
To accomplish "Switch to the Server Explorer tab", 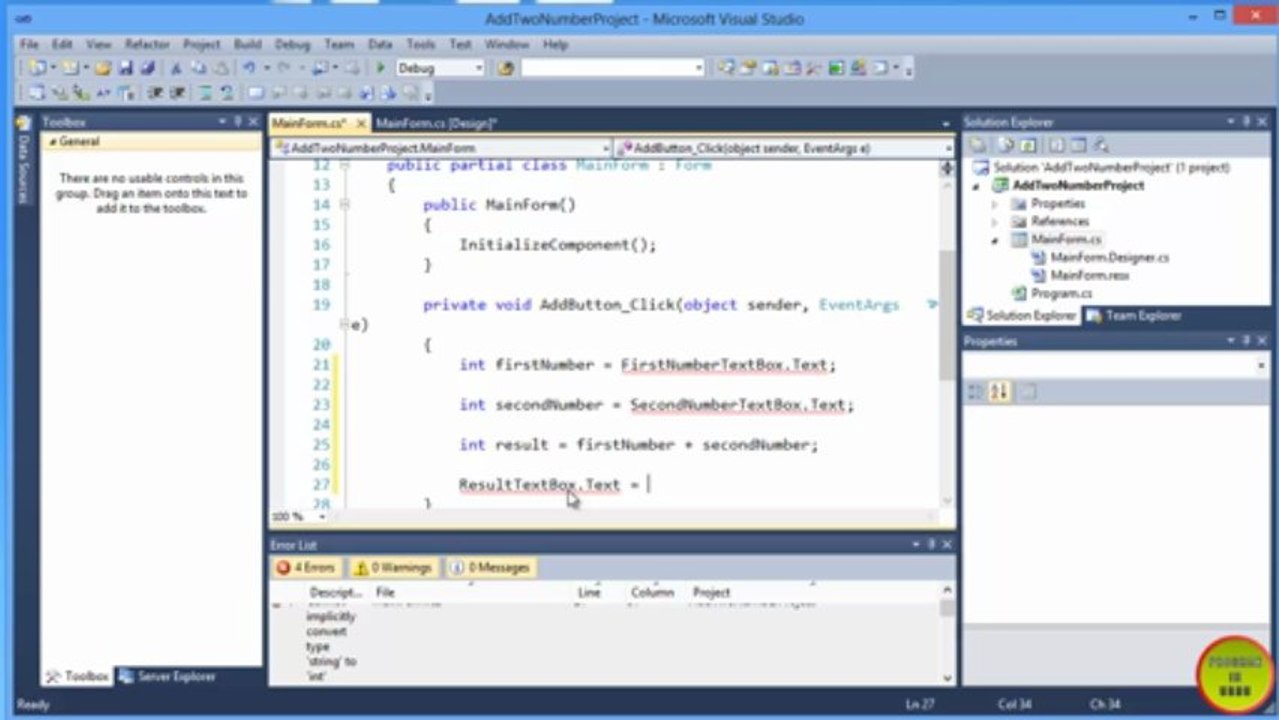I will click(167, 677).
